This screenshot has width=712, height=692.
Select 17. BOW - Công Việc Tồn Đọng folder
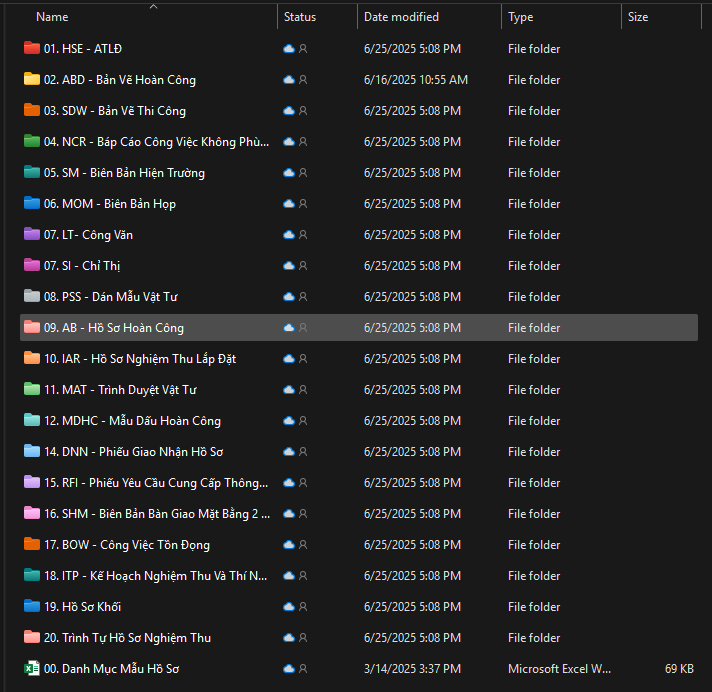coord(127,544)
